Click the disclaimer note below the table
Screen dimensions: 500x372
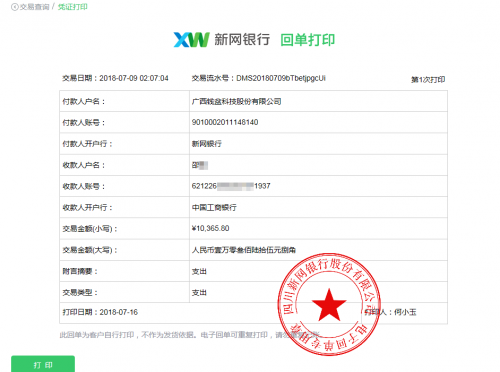[x=189, y=335]
